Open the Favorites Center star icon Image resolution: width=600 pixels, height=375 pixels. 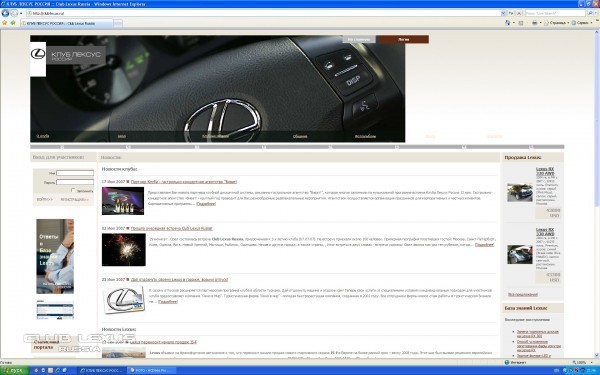click(5, 23)
